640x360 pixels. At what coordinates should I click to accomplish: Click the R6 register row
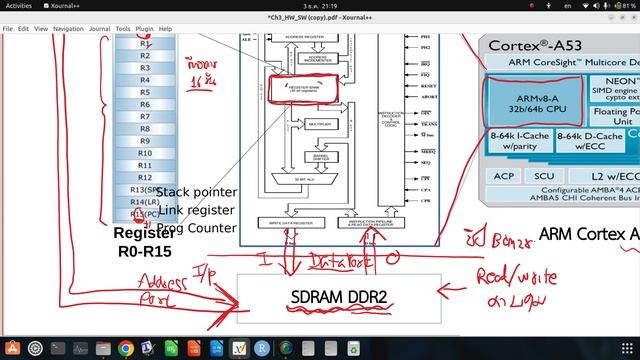tap(145, 104)
